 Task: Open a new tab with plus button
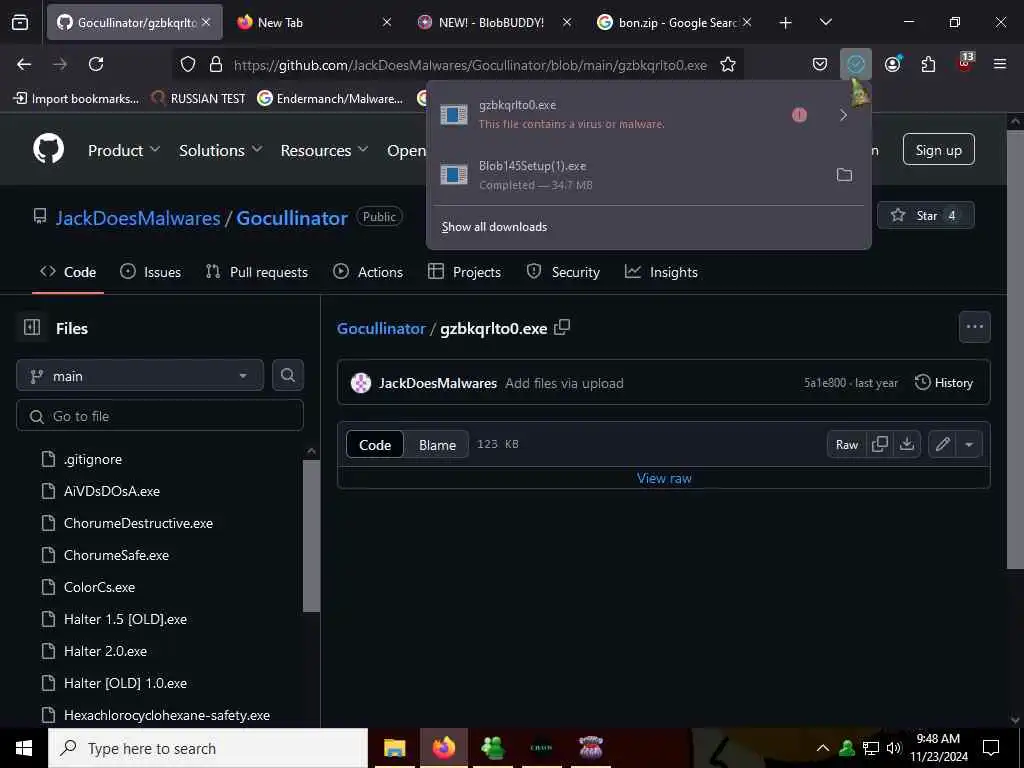[x=786, y=23]
